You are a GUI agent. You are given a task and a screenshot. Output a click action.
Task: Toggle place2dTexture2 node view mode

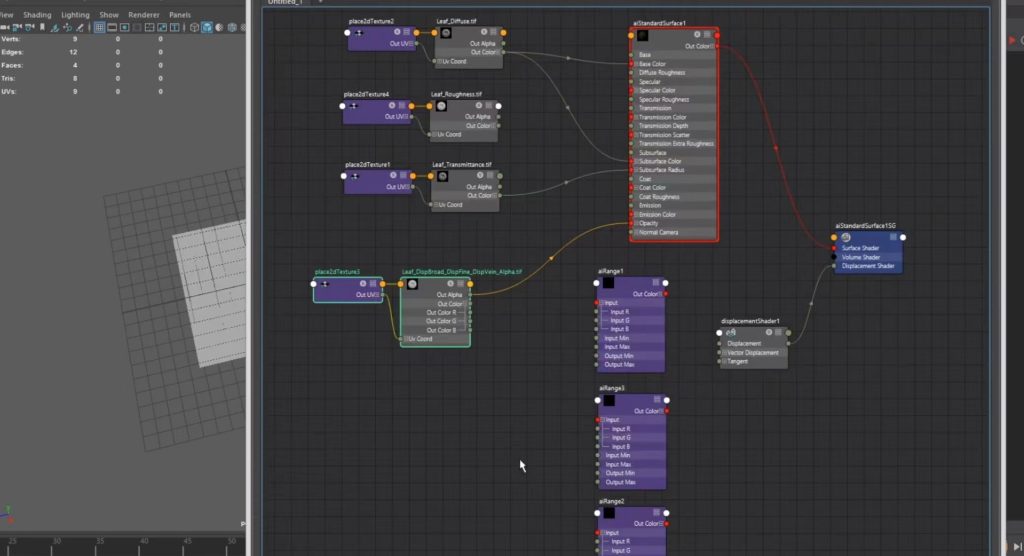(x=407, y=32)
